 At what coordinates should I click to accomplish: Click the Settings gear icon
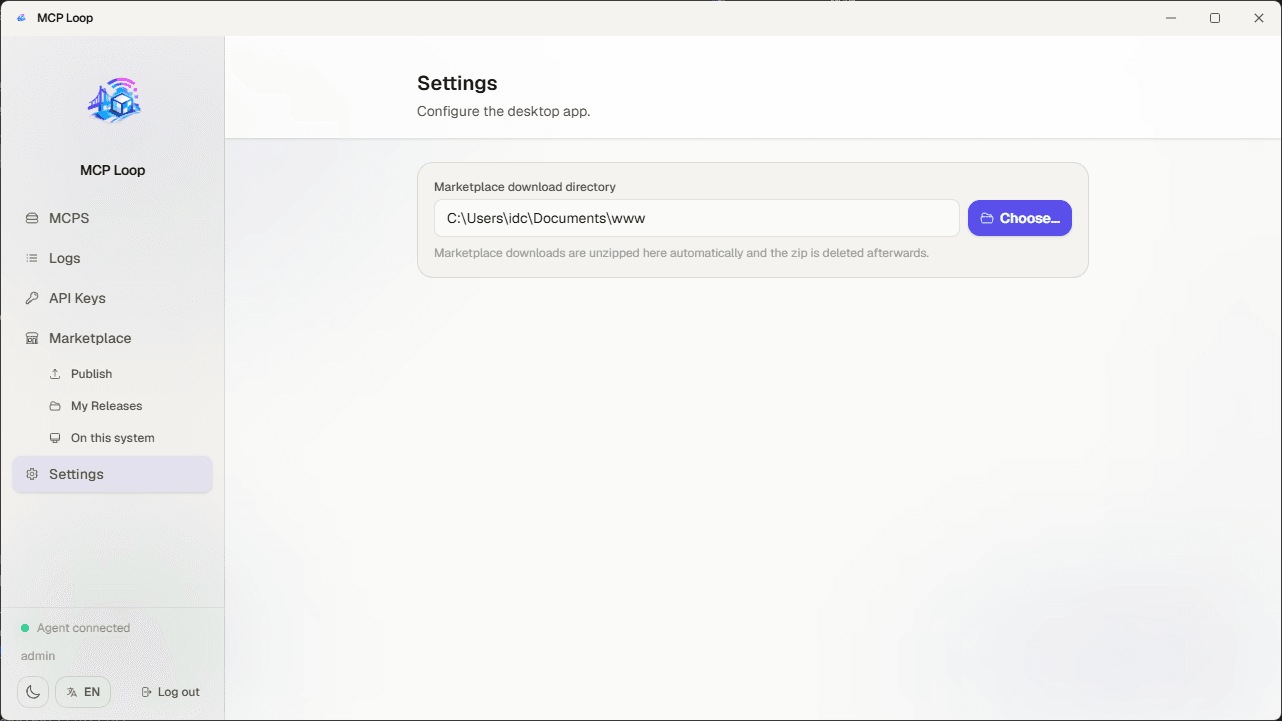(x=32, y=474)
